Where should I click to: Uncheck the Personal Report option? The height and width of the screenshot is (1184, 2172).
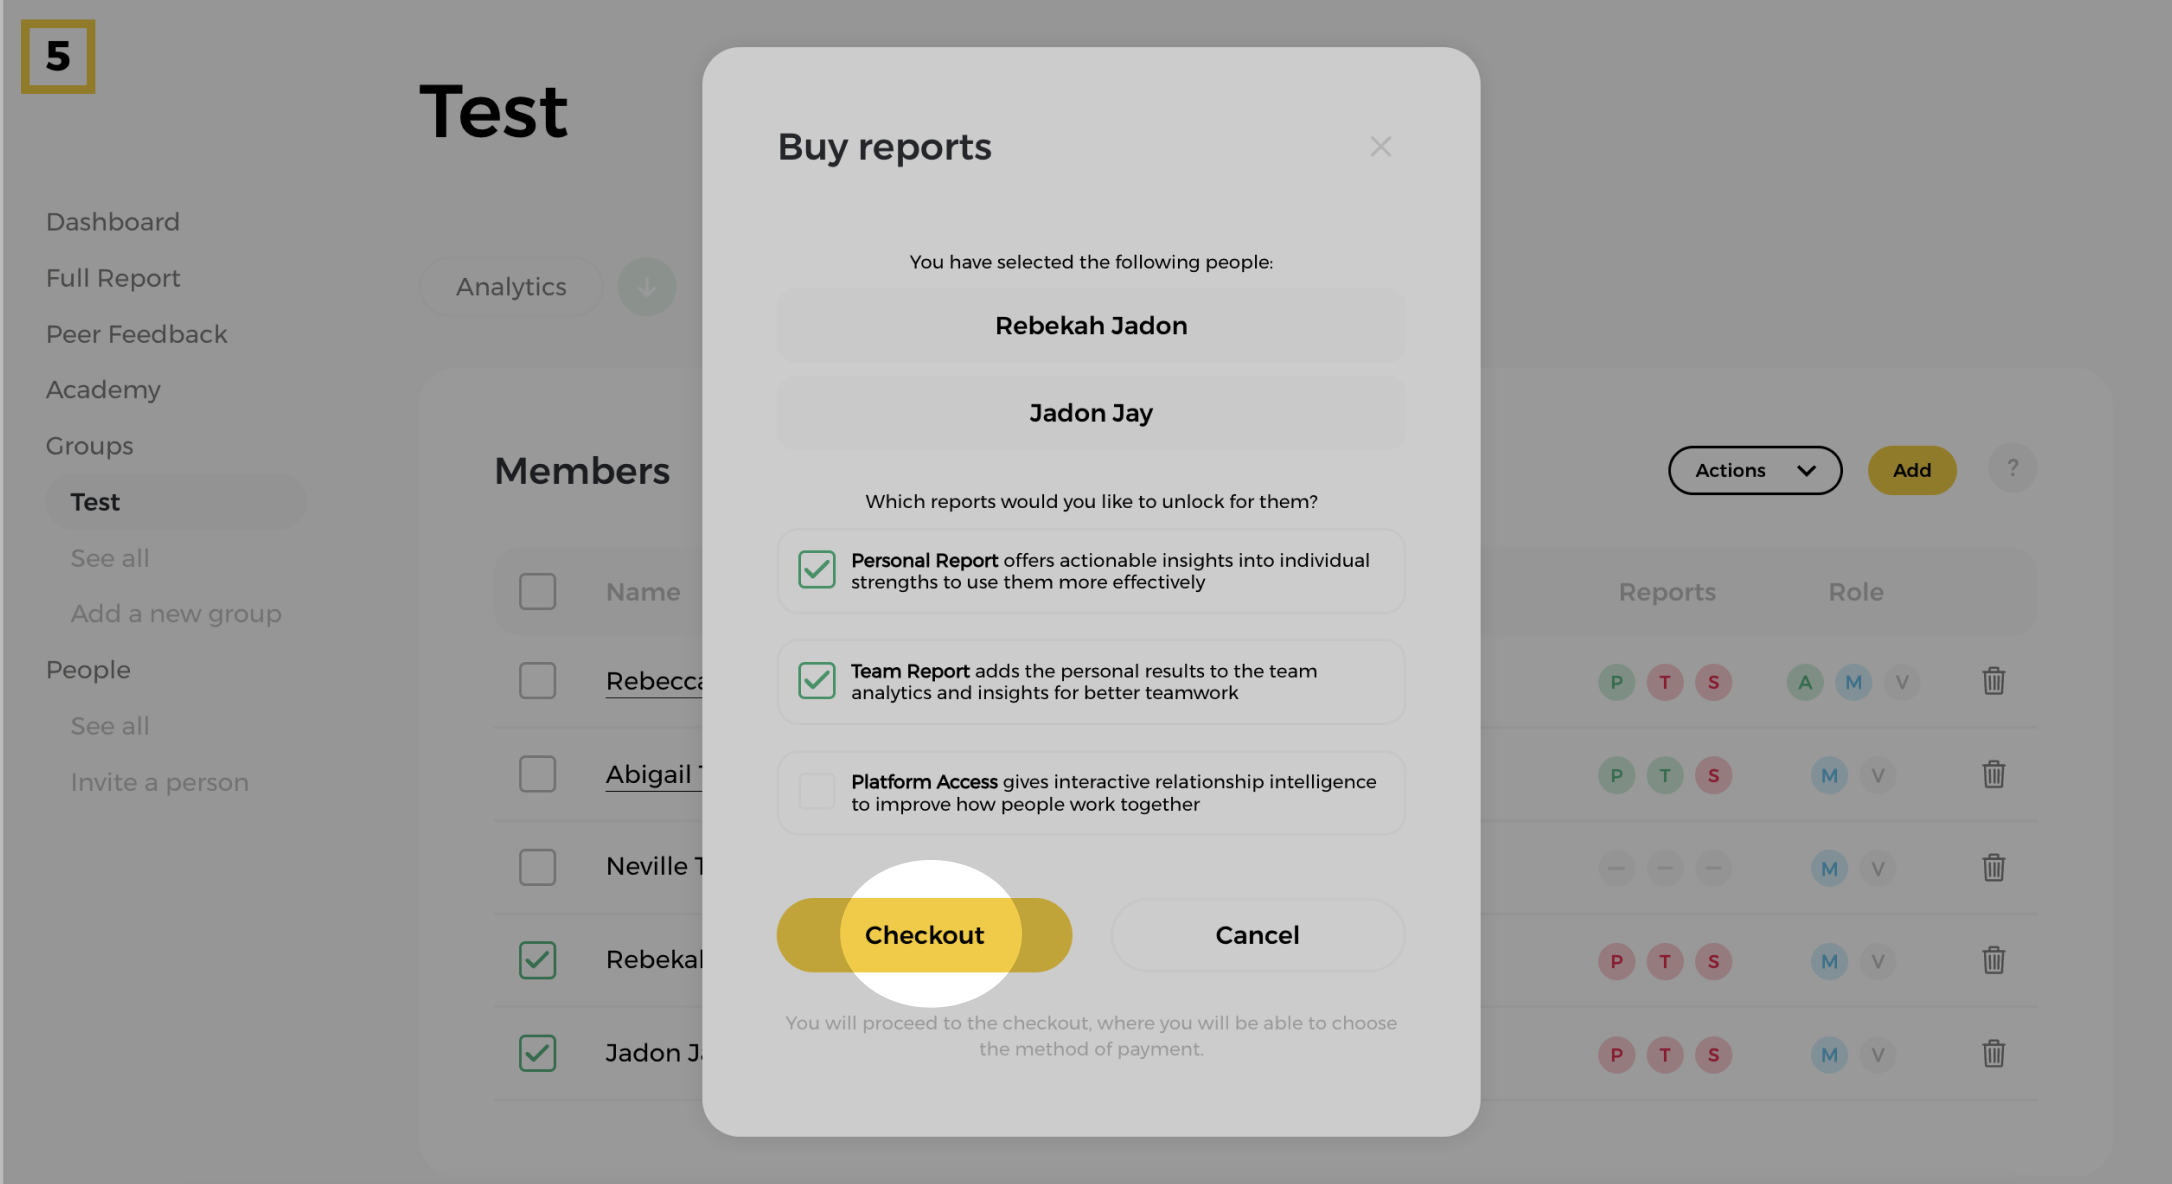pos(817,570)
